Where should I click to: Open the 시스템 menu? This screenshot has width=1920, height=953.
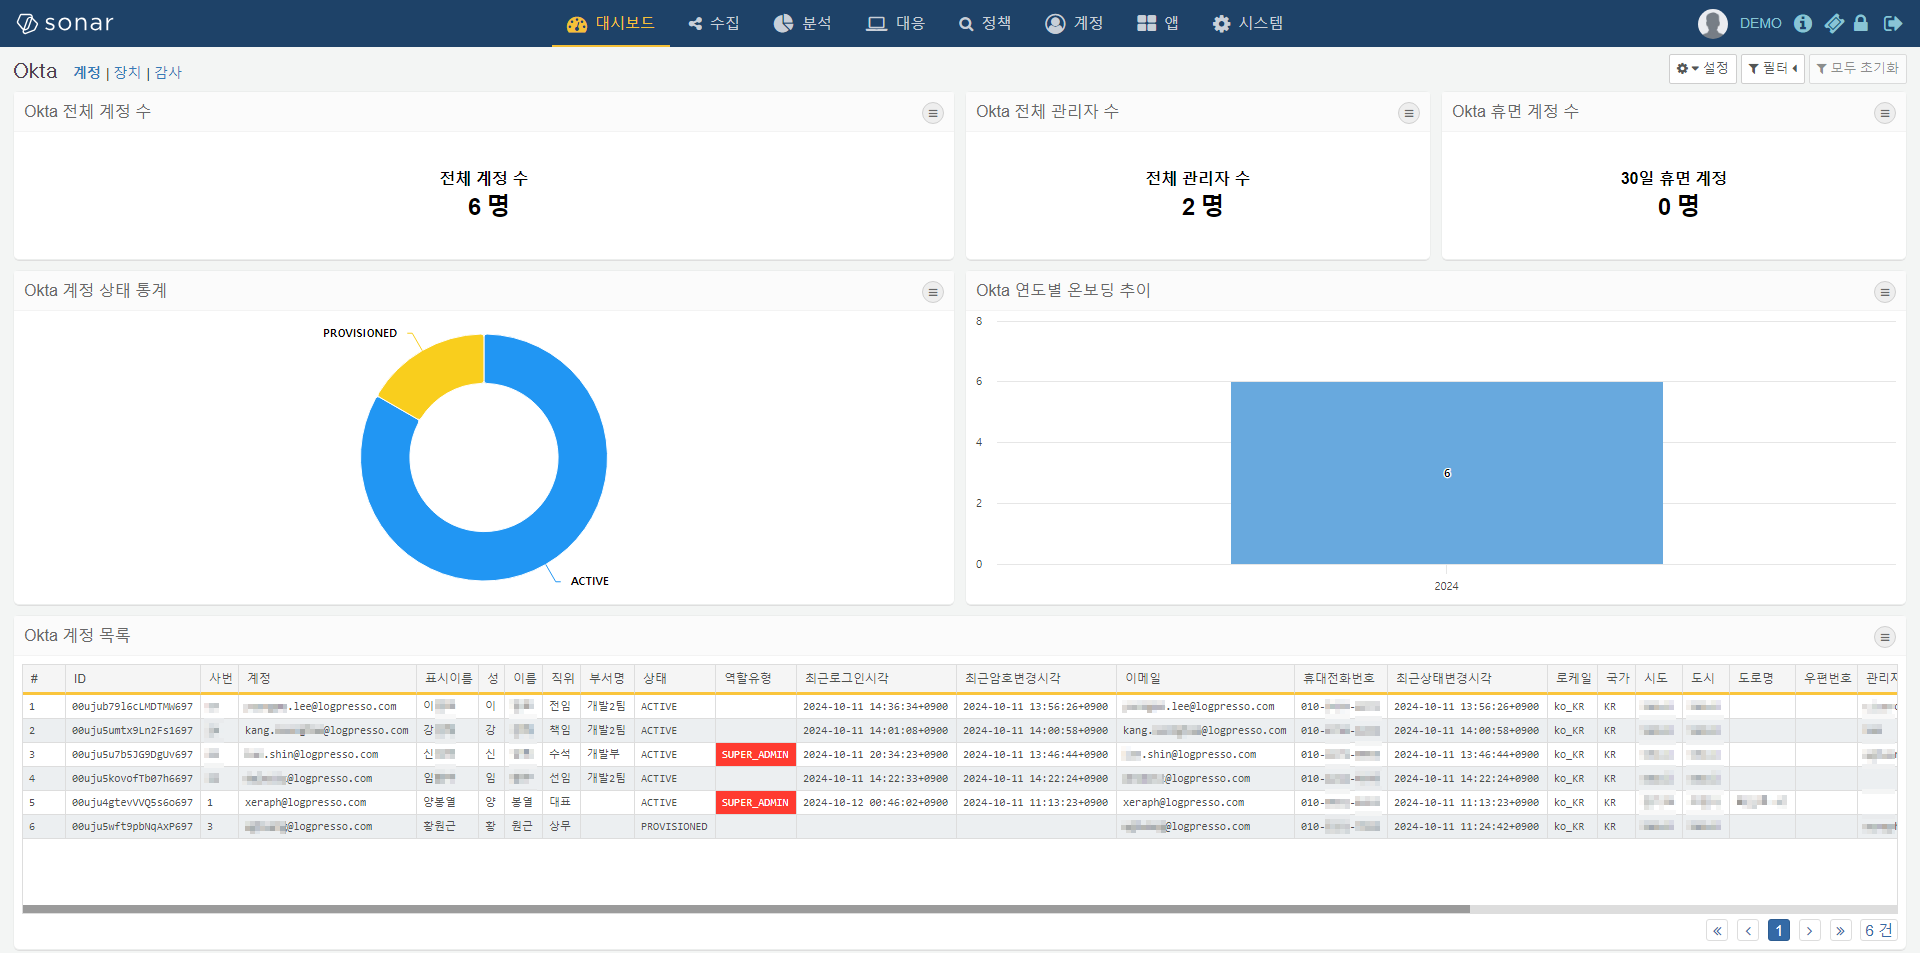[x=1248, y=23]
